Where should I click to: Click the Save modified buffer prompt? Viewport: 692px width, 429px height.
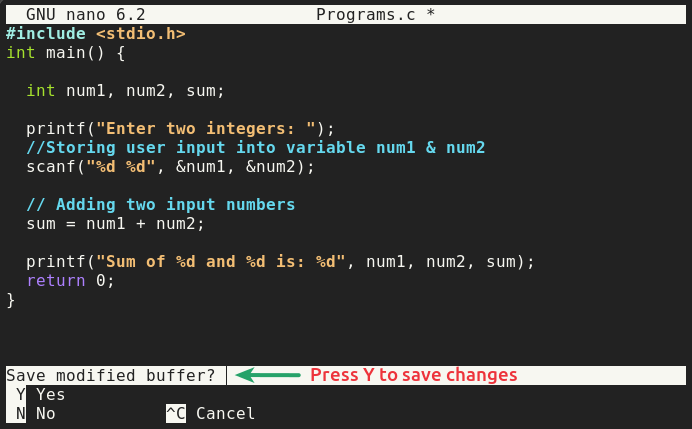tap(111, 375)
